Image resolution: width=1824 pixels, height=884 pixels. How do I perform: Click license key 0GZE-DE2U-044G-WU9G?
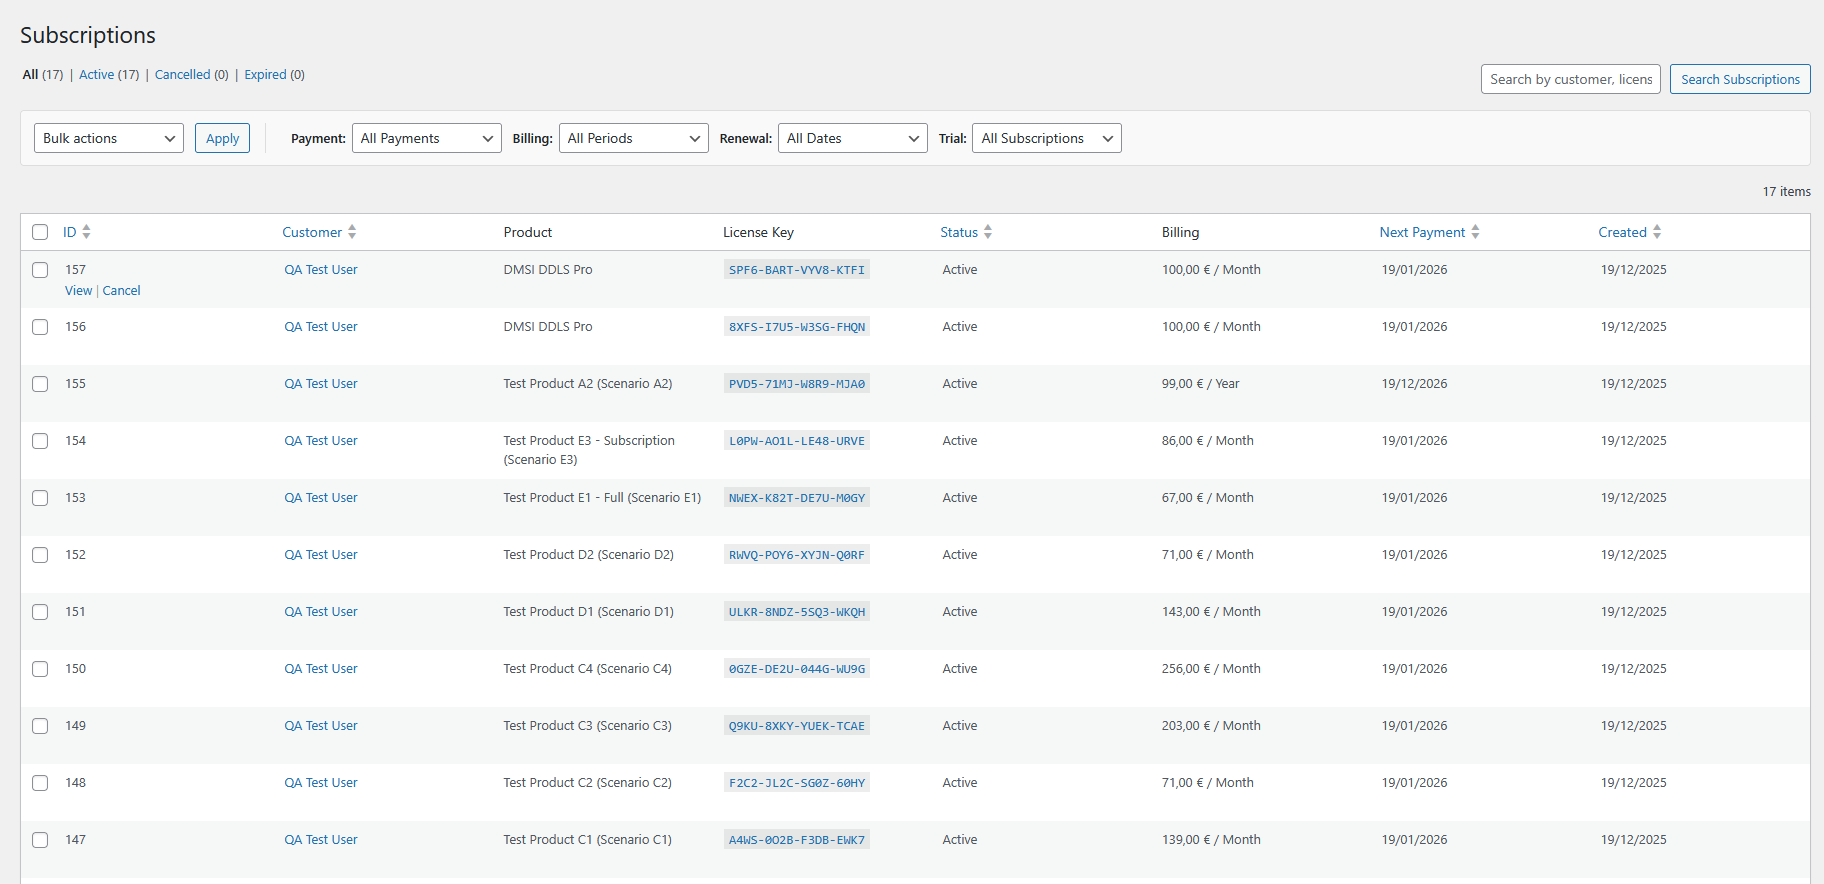pos(797,669)
